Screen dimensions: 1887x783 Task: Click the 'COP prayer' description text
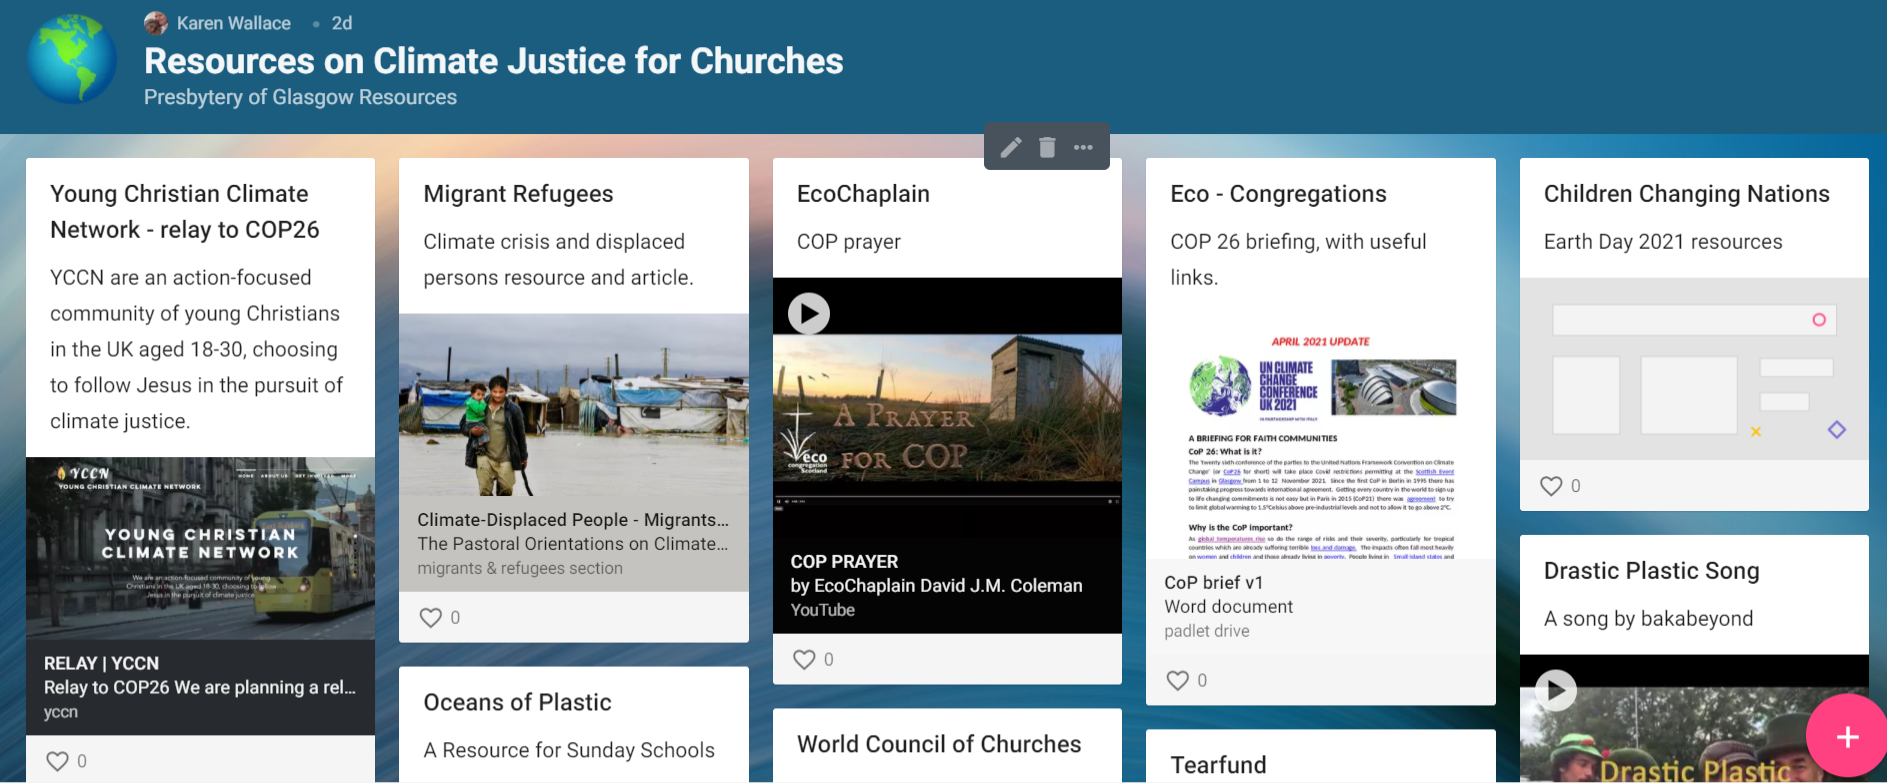[x=849, y=242]
